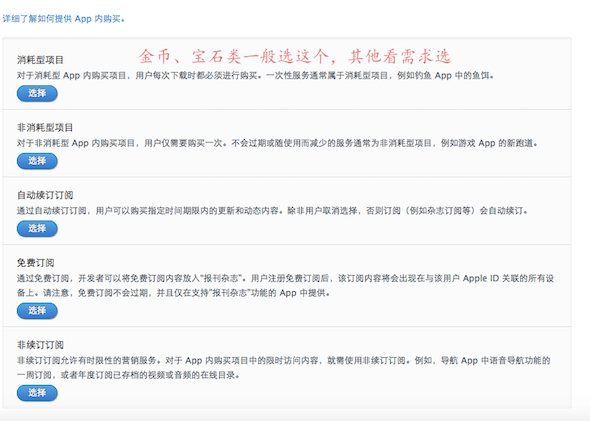Click the description mentioning 杂志订阅等
This screenshot has height=421, width=590.
coord(272,211)
